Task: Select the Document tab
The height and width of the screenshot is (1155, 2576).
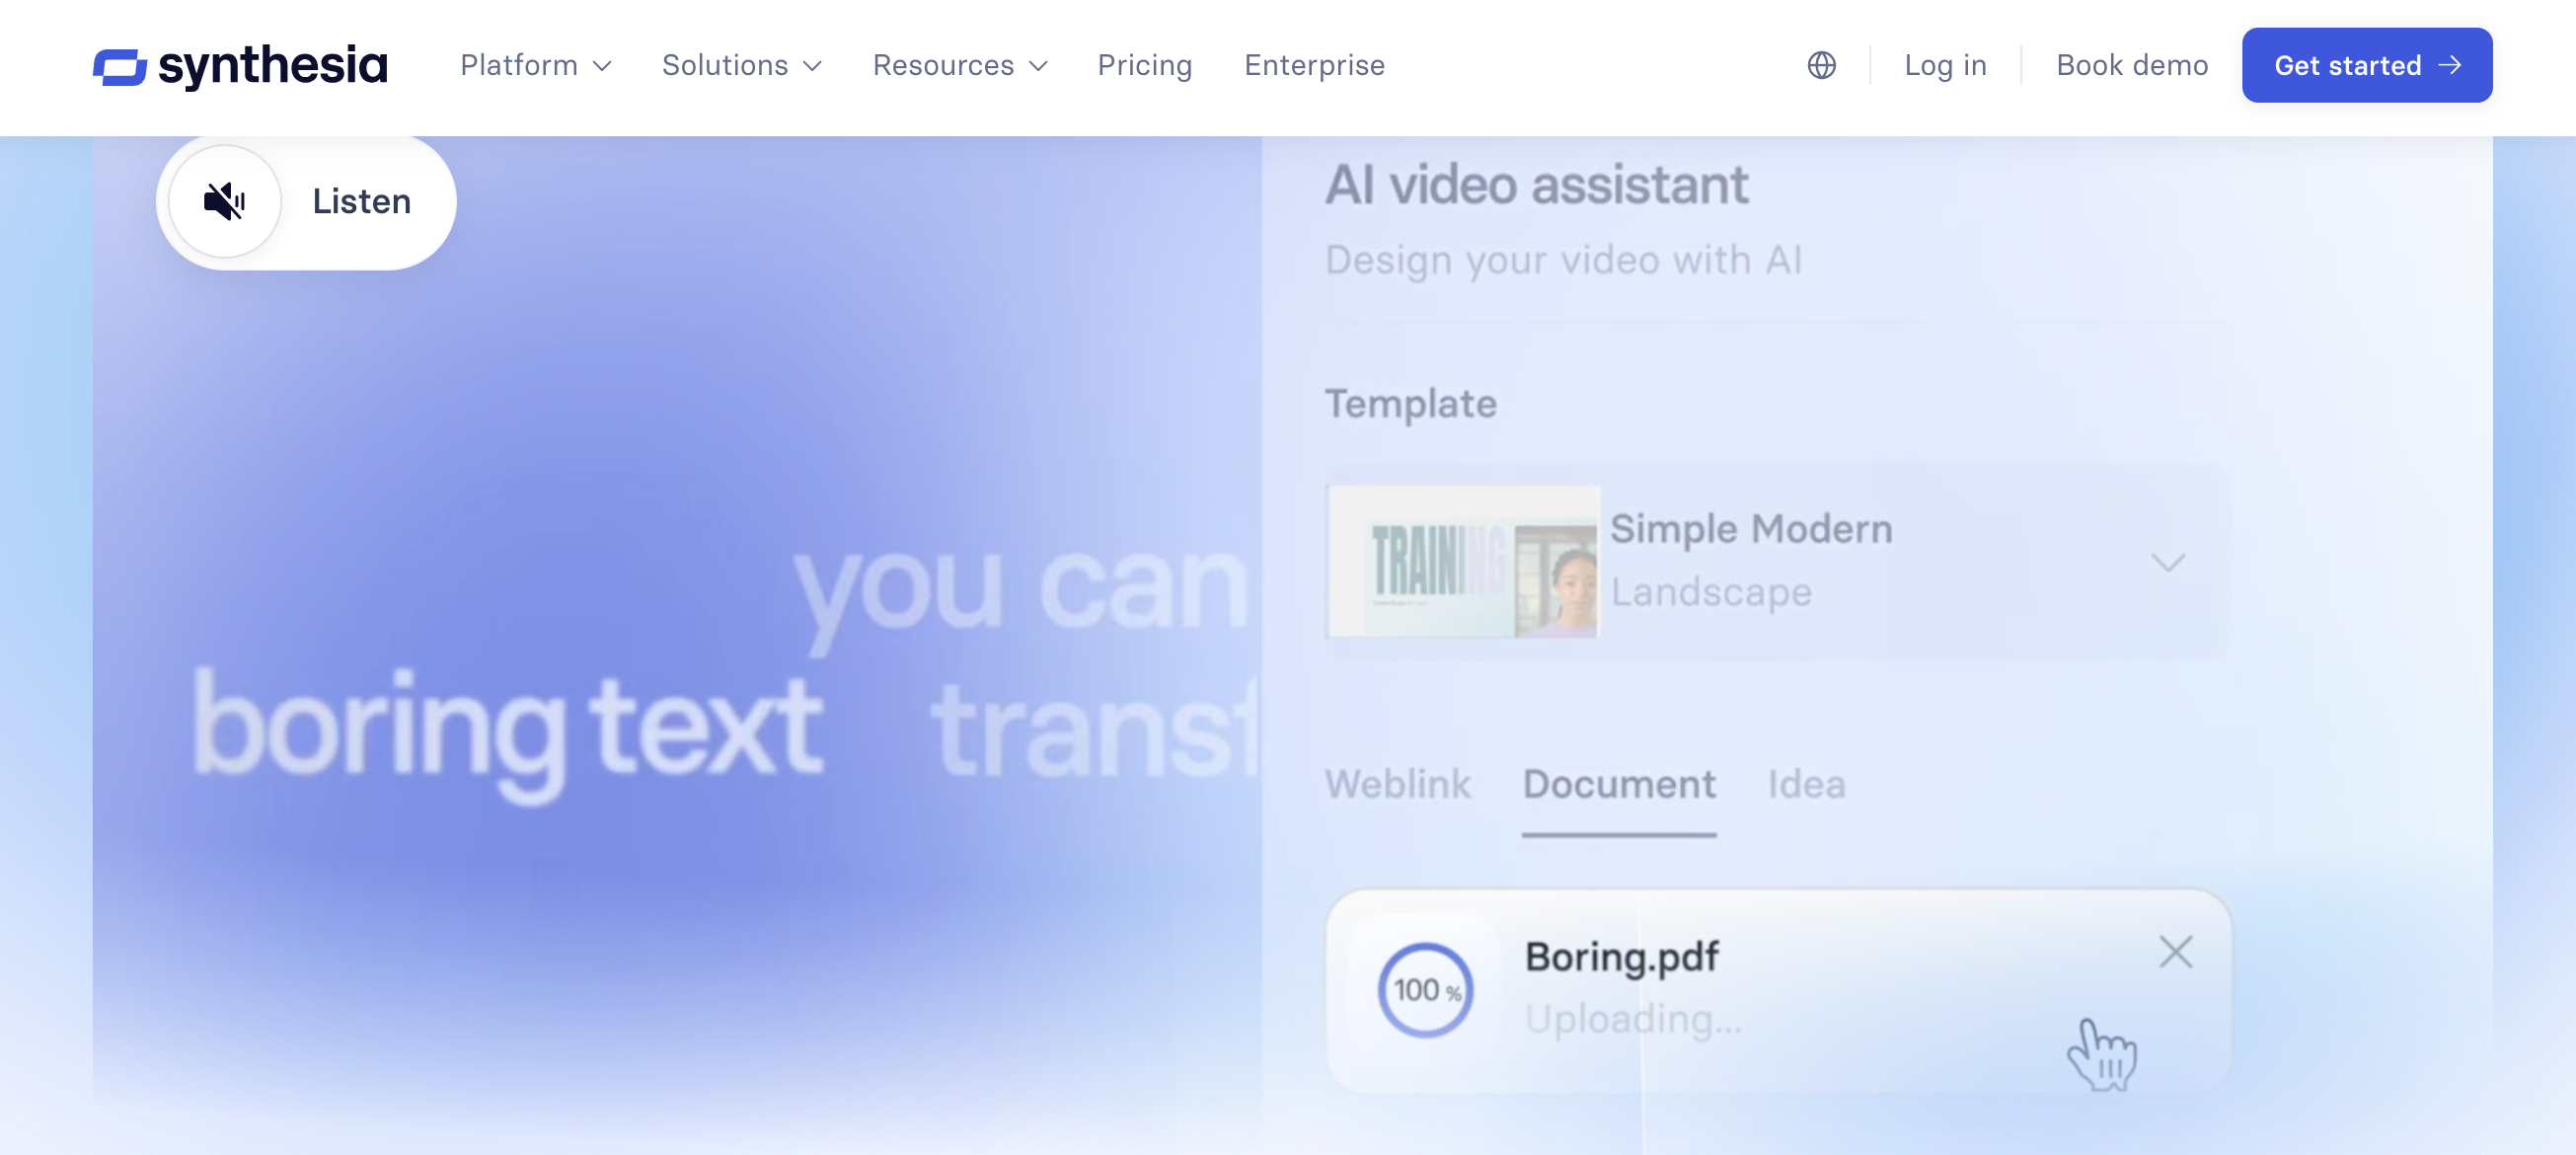Action: coord(1618,784)
